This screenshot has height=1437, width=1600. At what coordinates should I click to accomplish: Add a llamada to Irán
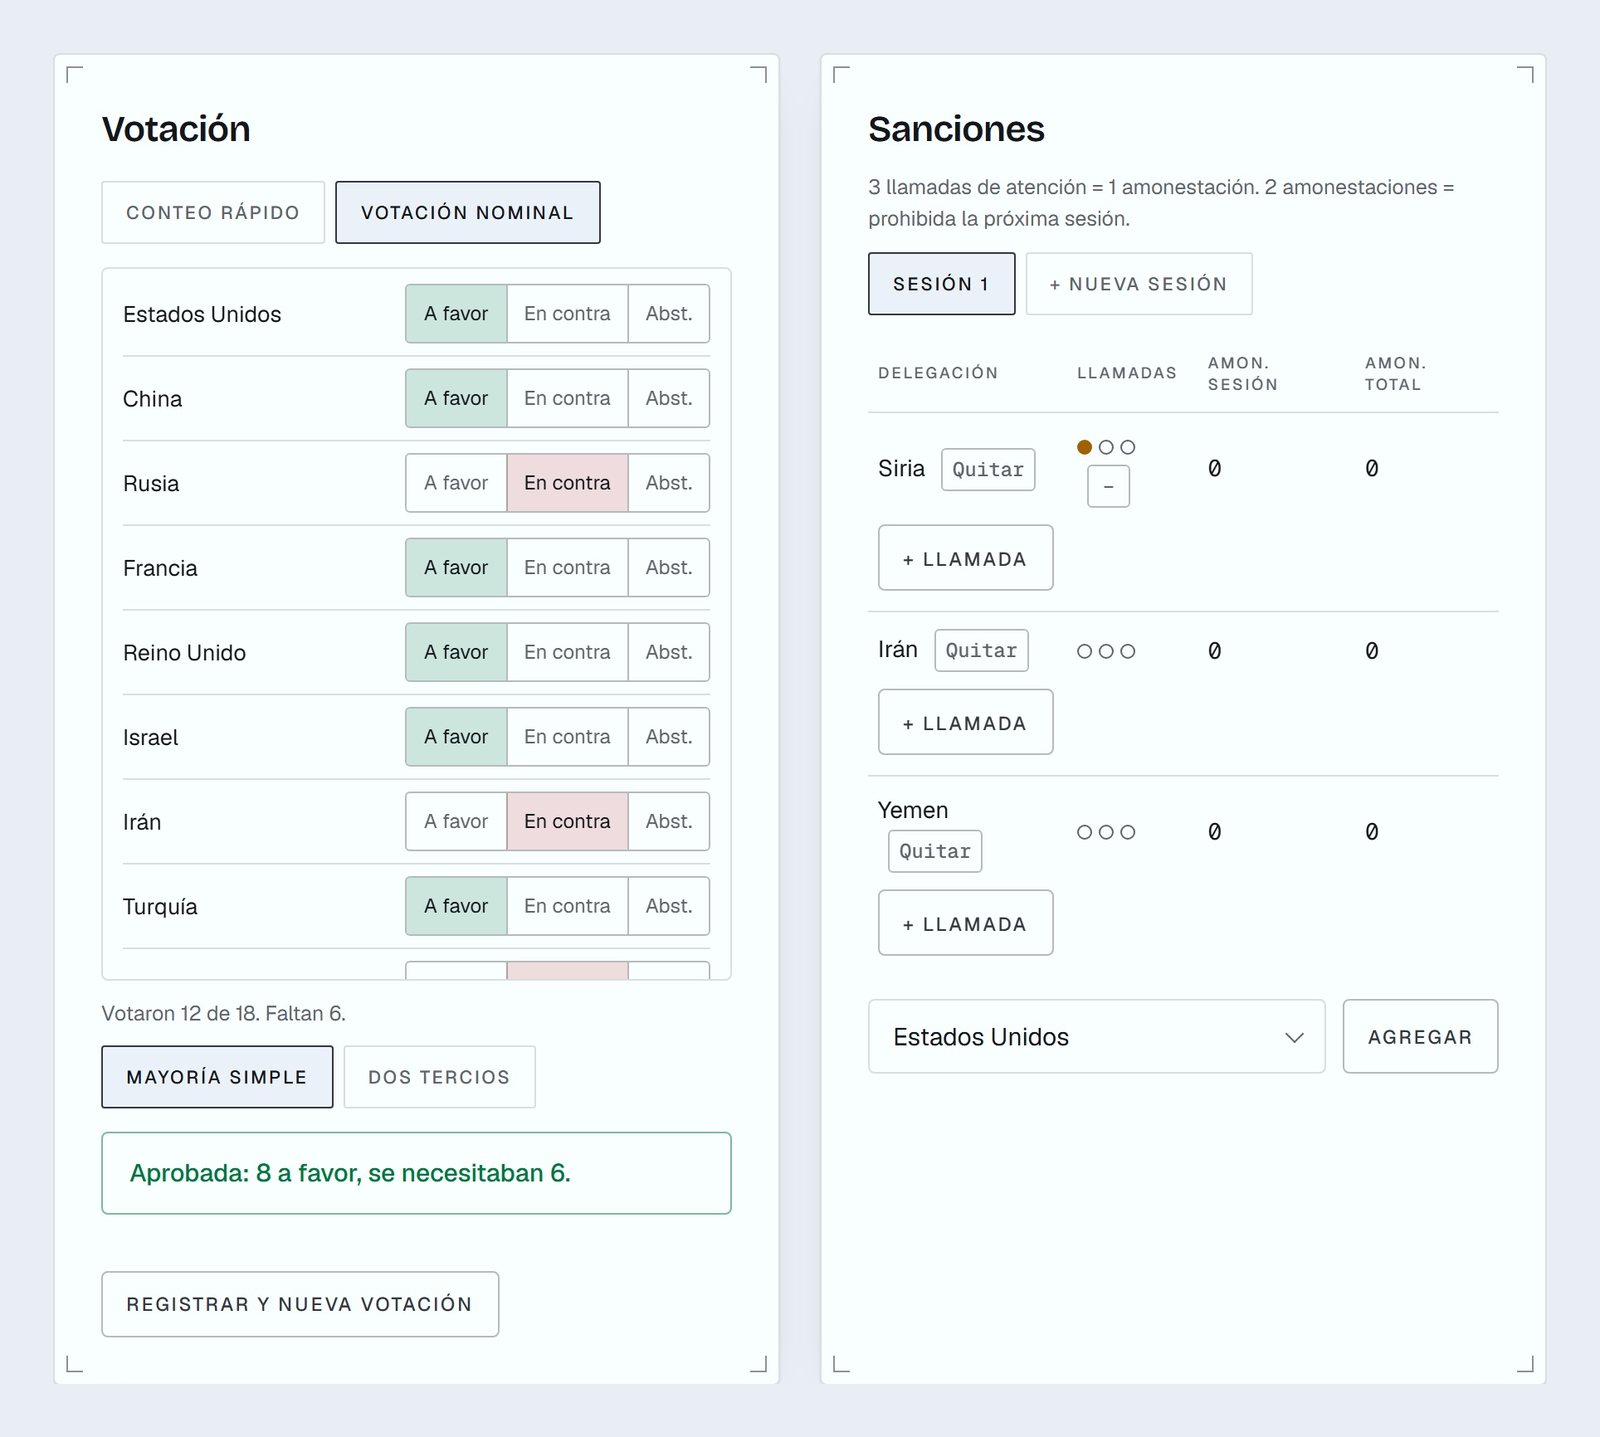pyautogui.click(x=965, y=722)
